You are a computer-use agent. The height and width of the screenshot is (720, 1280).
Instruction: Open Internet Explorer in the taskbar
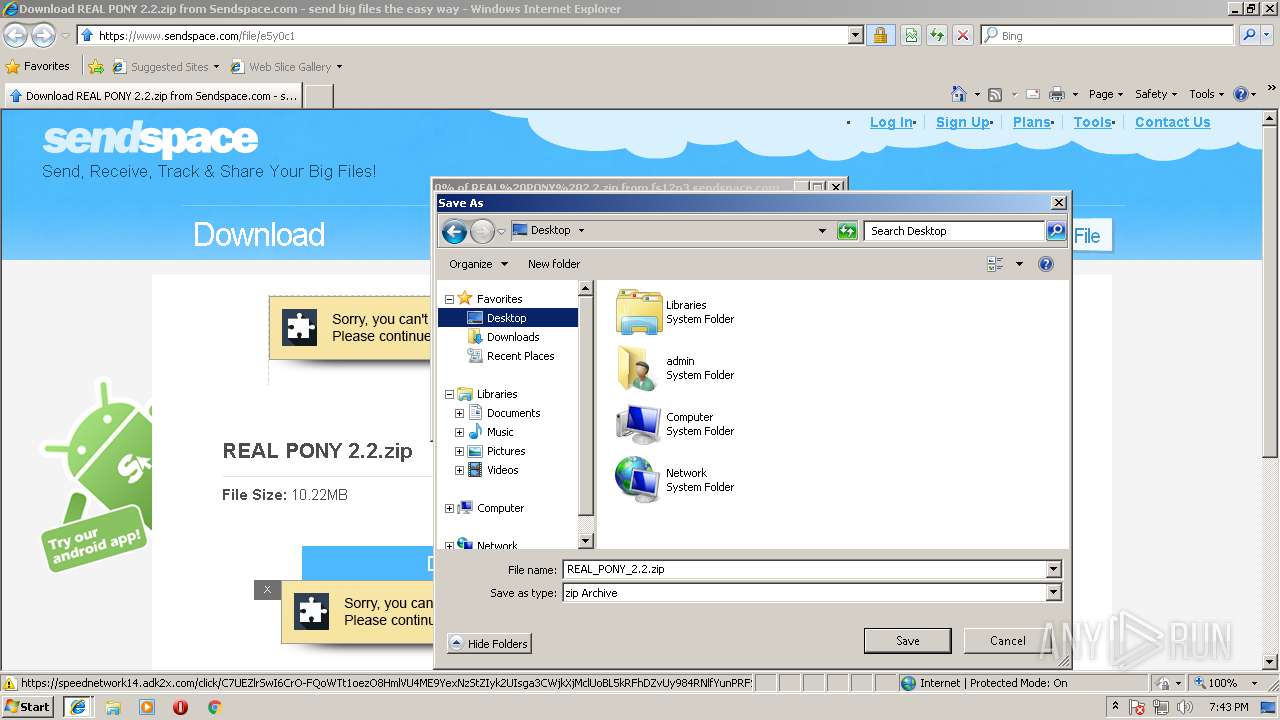tap(77, 707)
